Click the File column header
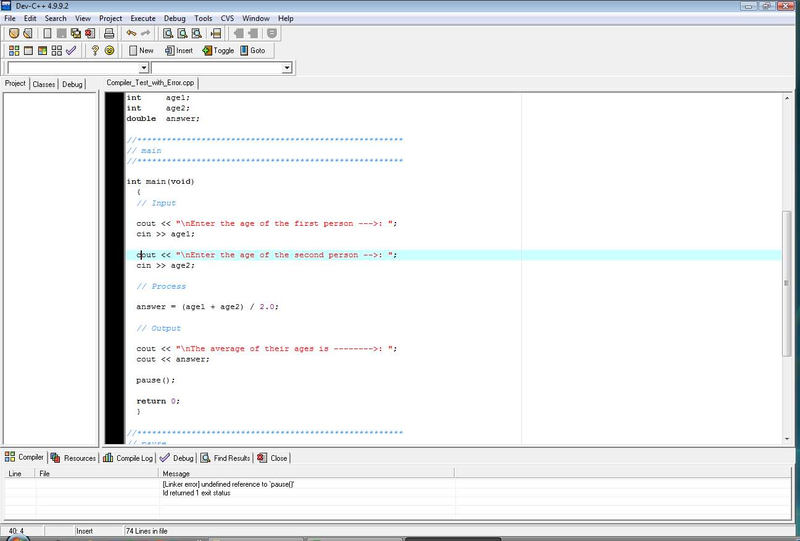The image size is (800, 541). tap(97, 474)
